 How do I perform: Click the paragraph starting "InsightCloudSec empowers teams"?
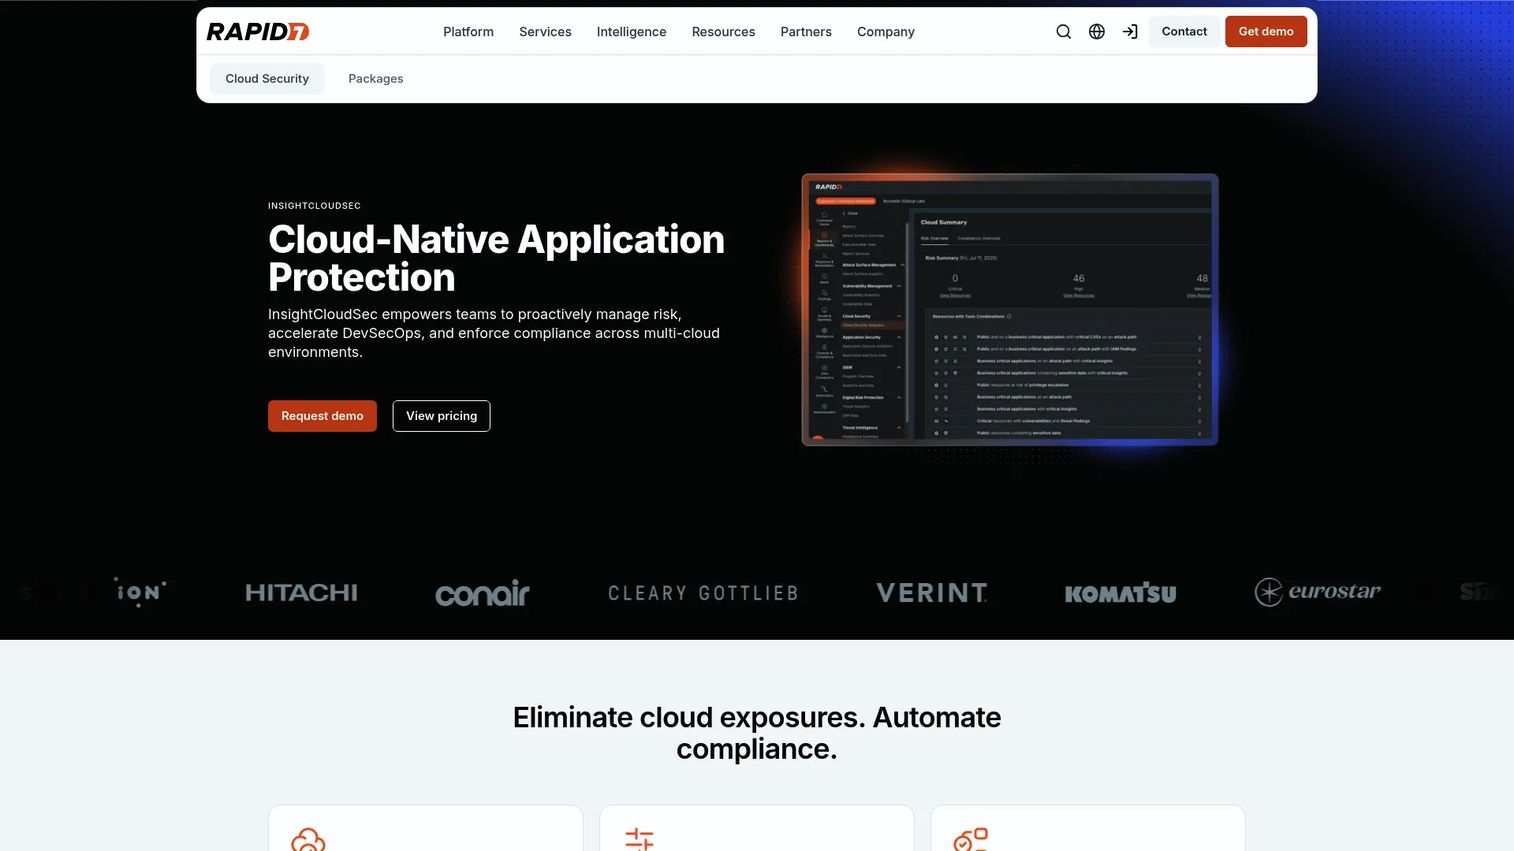(x=494, y=333)
